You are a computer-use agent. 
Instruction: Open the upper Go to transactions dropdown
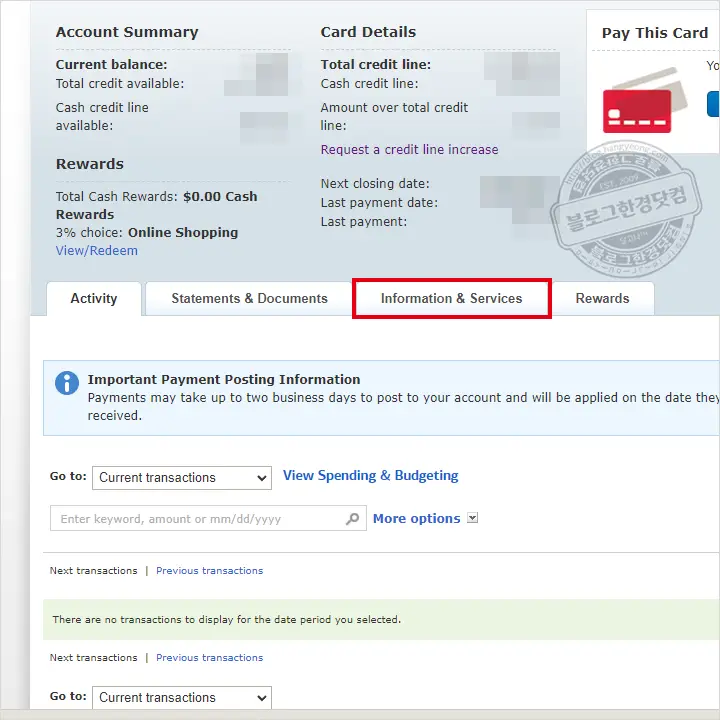click(x=181, y=478)
